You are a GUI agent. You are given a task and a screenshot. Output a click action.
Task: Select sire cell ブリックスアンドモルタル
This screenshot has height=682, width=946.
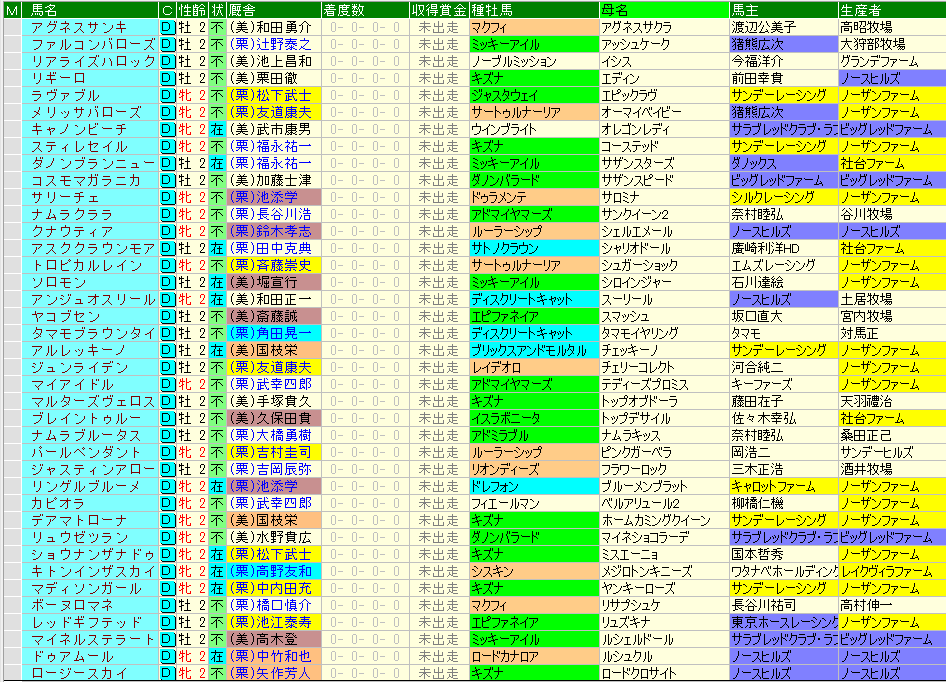(x=533, y=350)
